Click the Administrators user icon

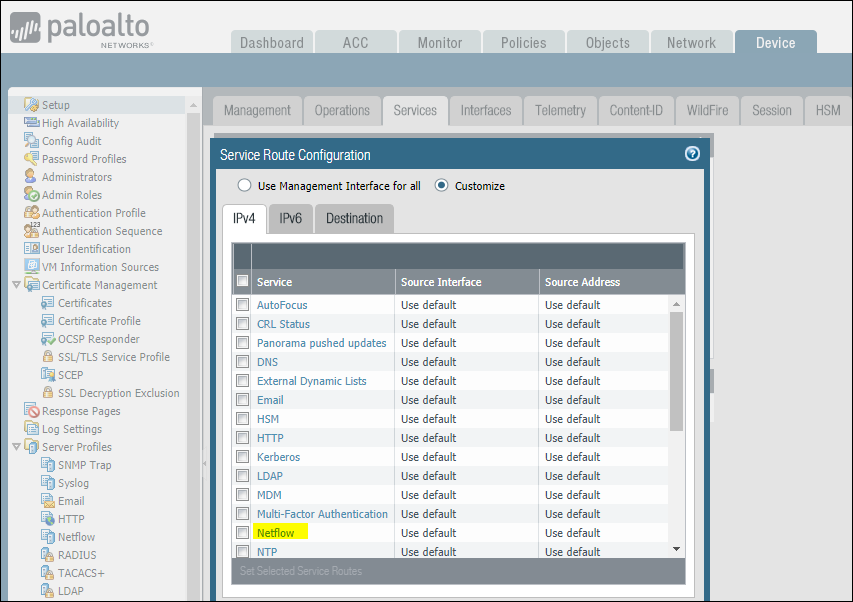tap(32, 177)
